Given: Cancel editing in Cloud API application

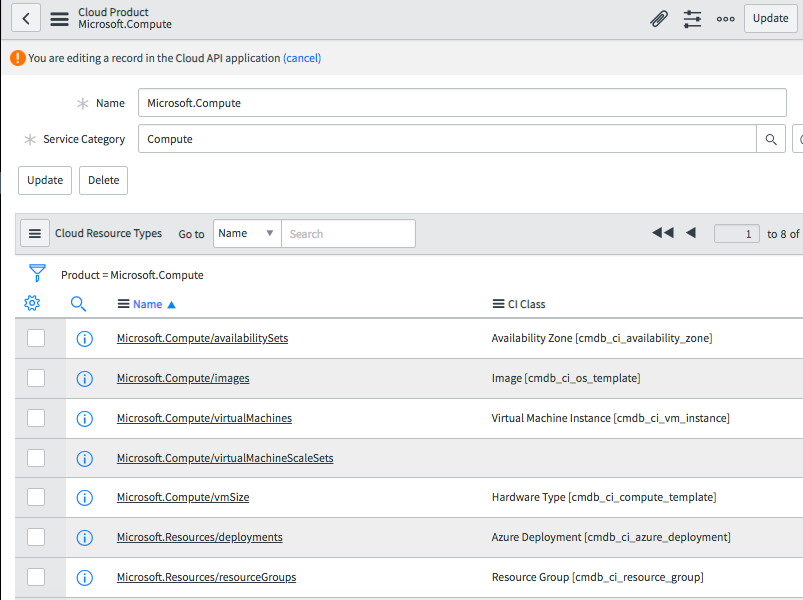Looking at the screenshot, I should click(x=302, y=58).
